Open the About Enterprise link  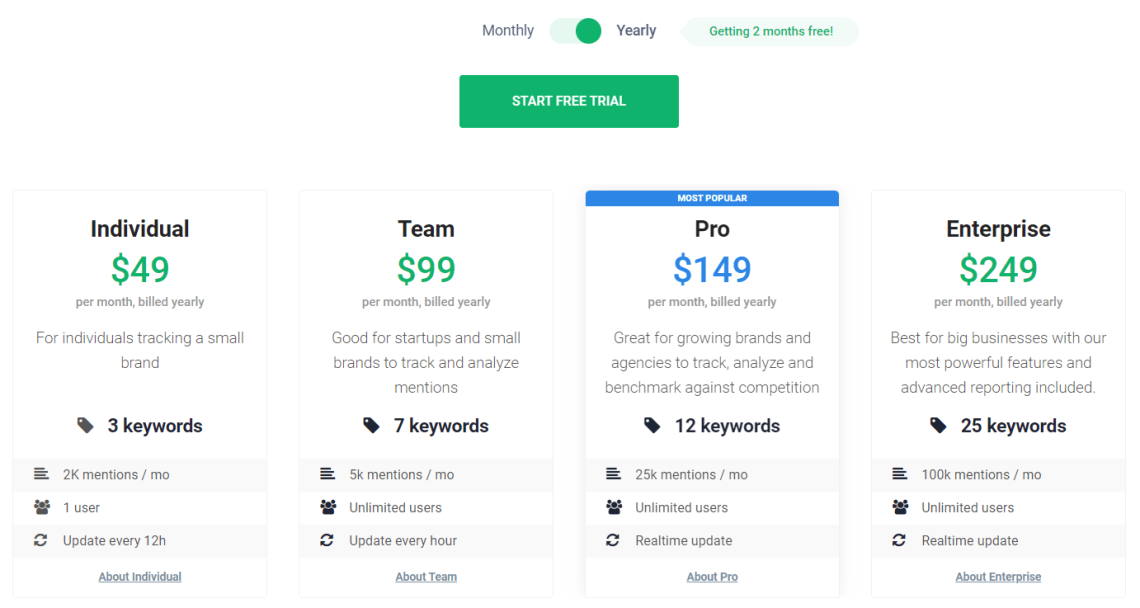click(x=998, y=577)
